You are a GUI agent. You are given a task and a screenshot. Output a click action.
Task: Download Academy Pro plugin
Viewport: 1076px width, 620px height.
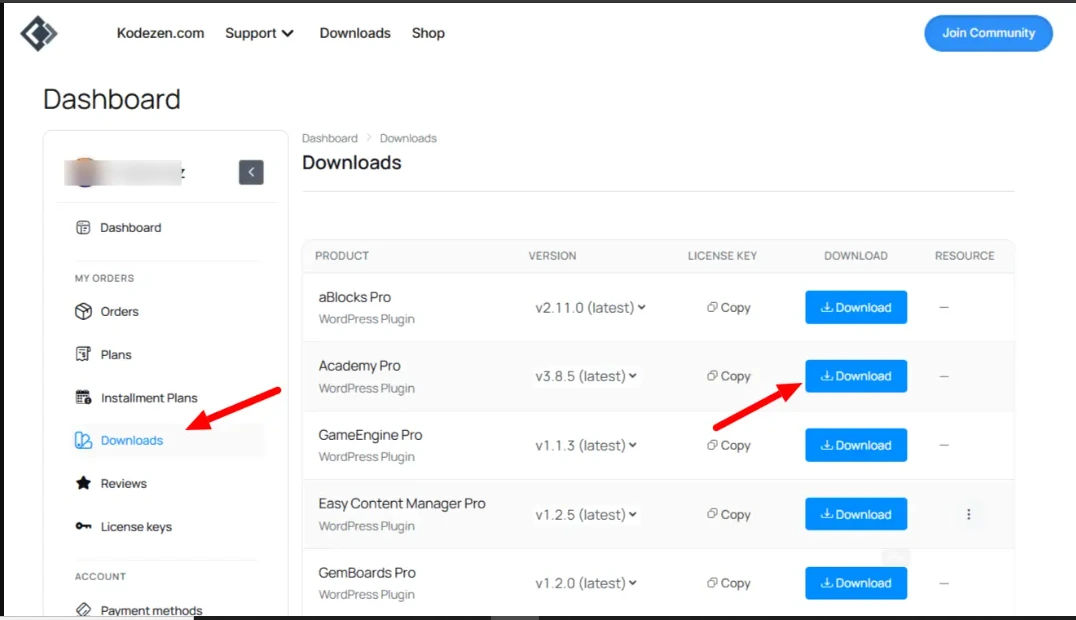click(856, 376)
